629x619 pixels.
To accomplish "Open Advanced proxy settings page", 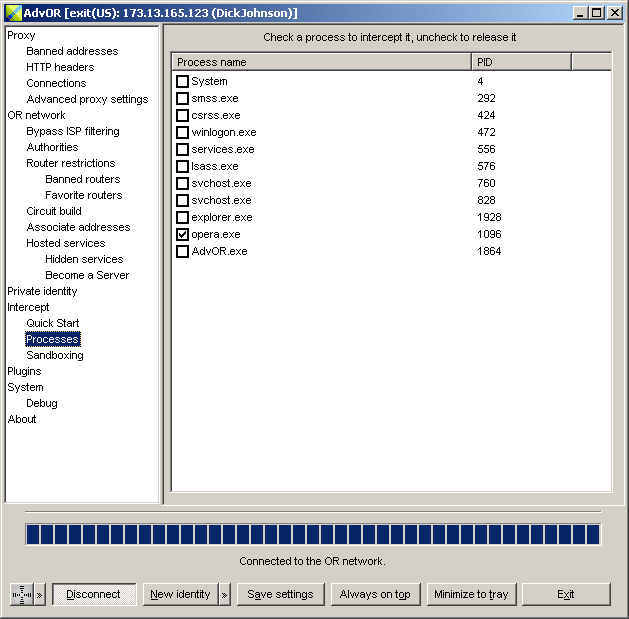I will 87,99.
